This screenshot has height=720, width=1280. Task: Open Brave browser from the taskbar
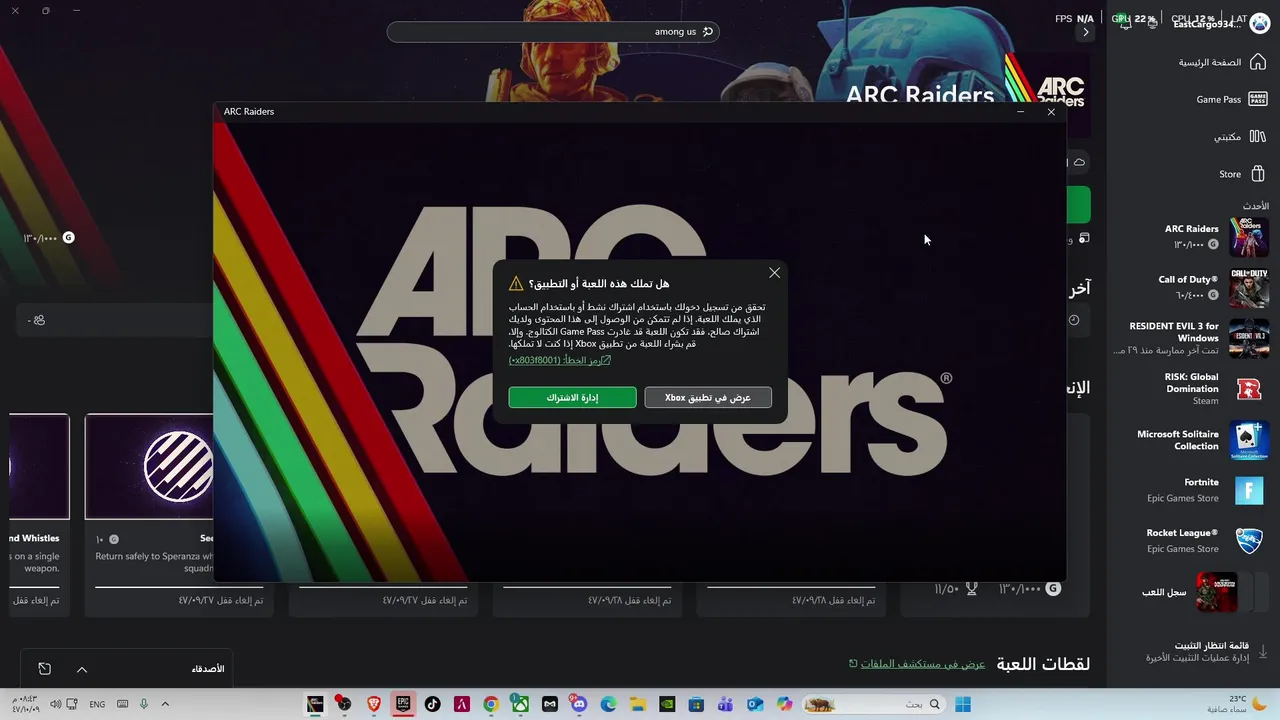coord(374,704)
